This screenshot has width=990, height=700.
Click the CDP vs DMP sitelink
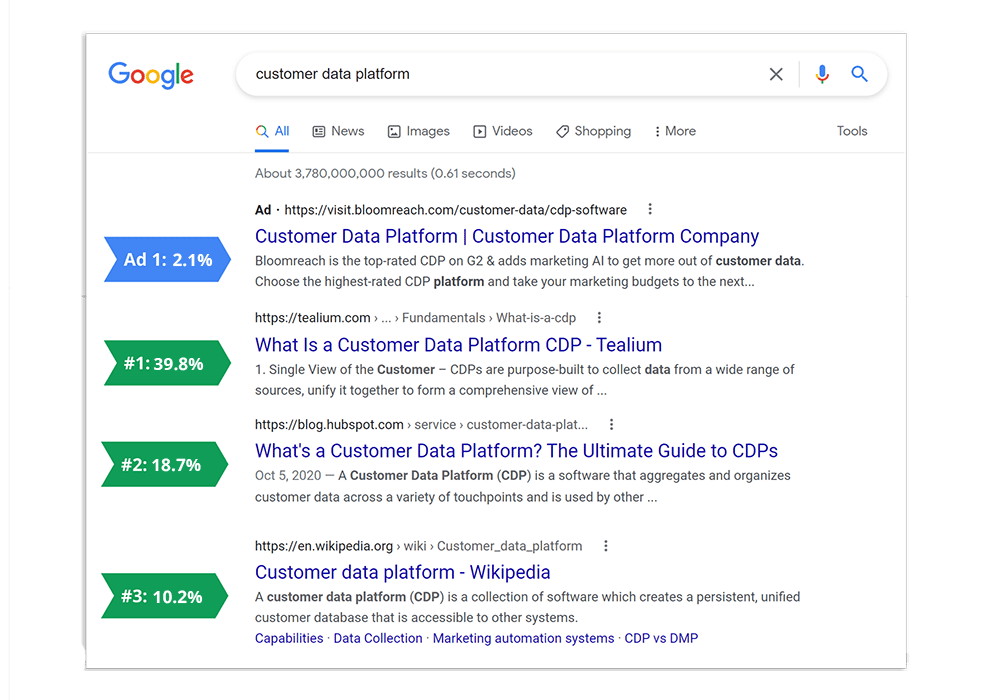661,638
